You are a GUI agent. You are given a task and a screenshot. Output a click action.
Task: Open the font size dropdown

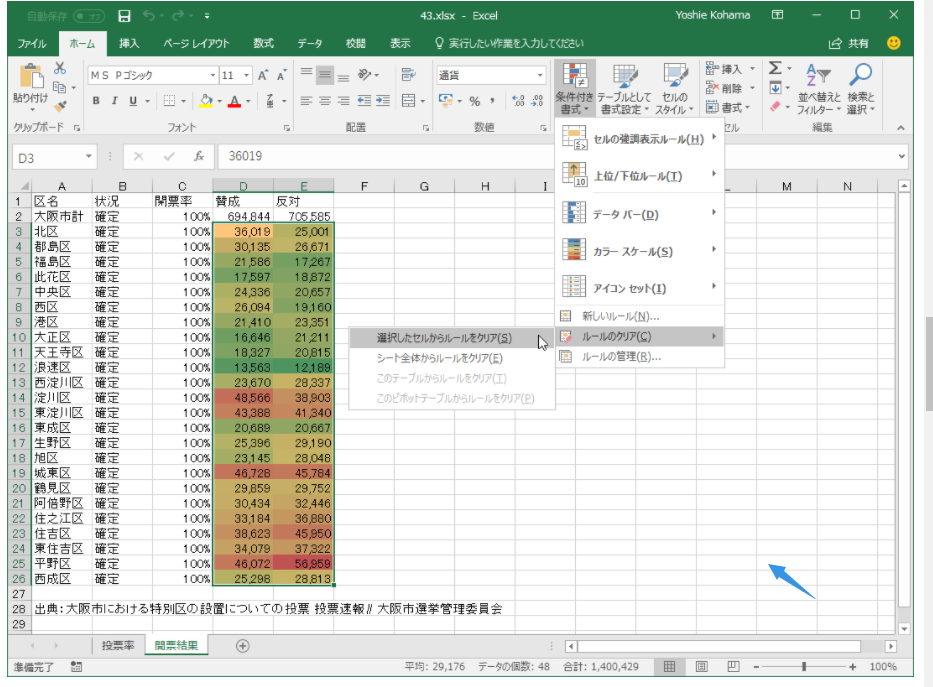click(246, 76)
